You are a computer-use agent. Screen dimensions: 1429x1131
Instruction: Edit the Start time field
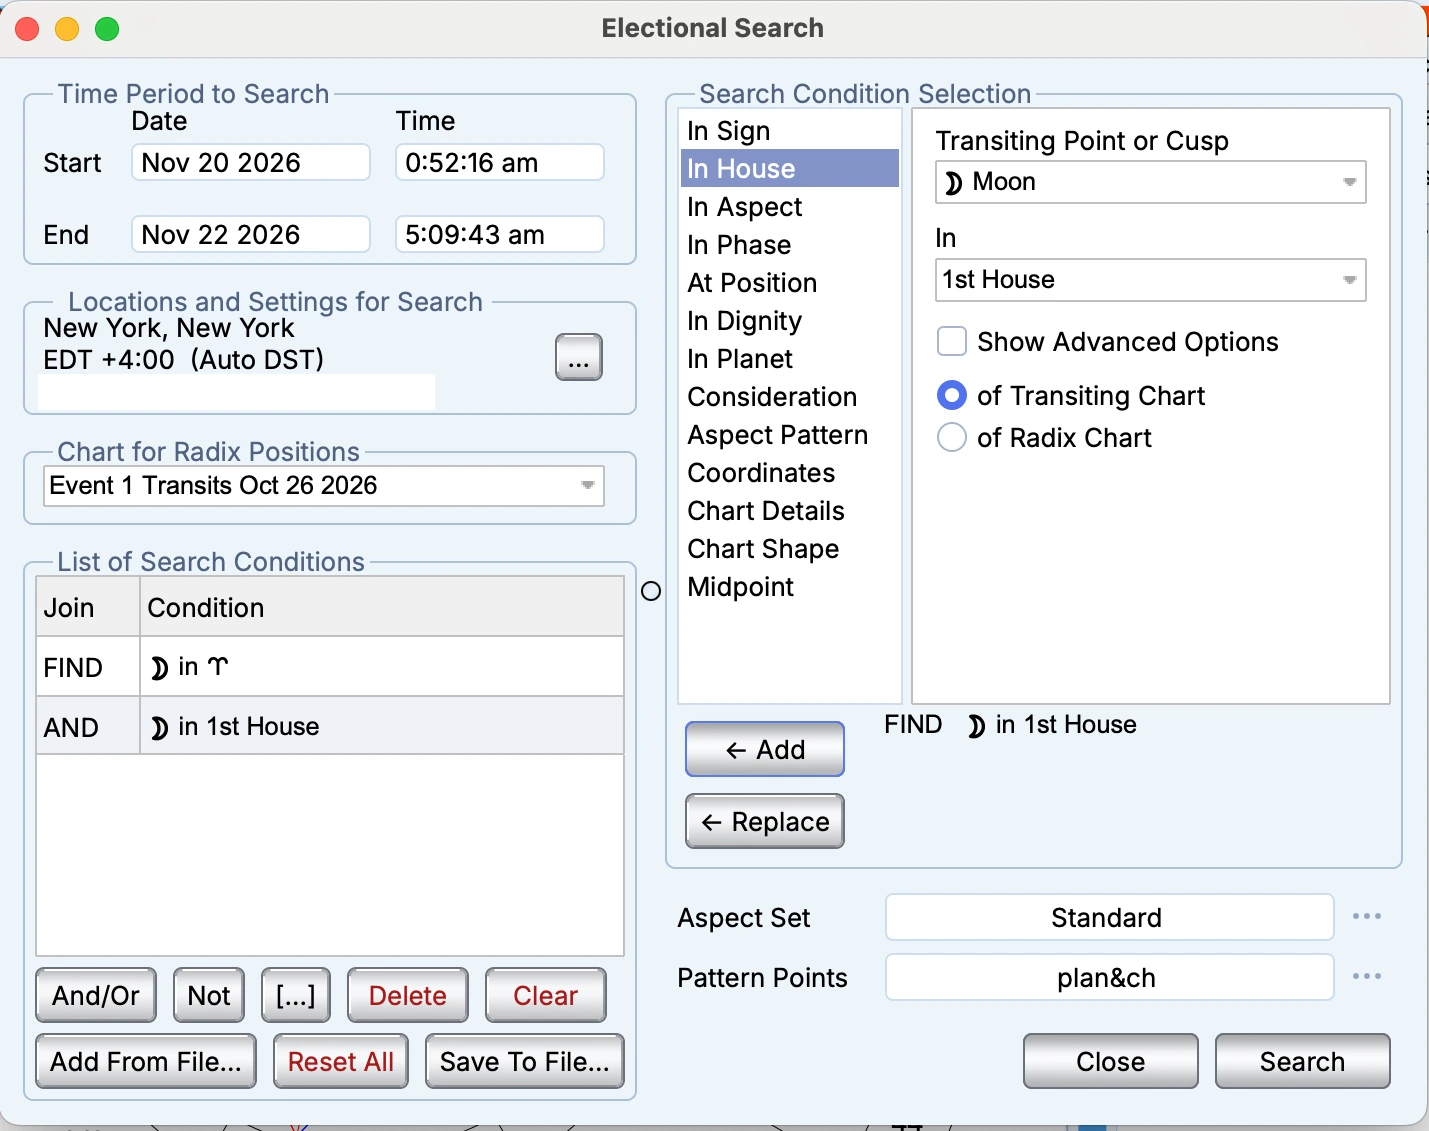click(x=500, y=162)
